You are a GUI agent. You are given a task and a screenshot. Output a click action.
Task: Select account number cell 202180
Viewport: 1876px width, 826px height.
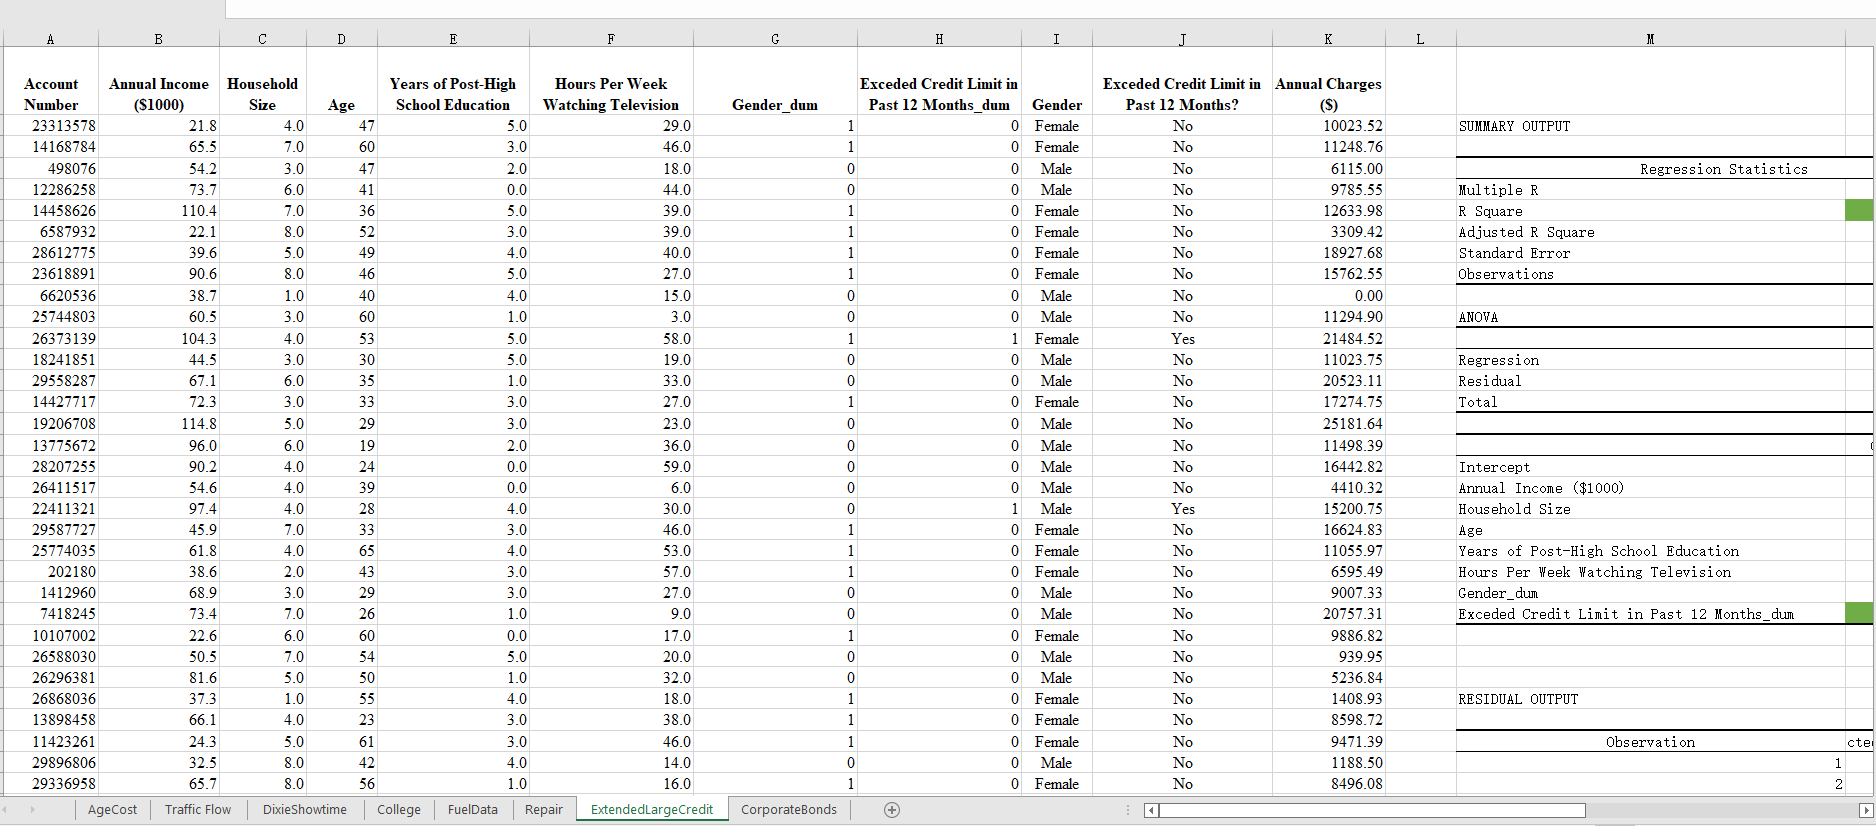pyautogui.click(x=51, y=572)
